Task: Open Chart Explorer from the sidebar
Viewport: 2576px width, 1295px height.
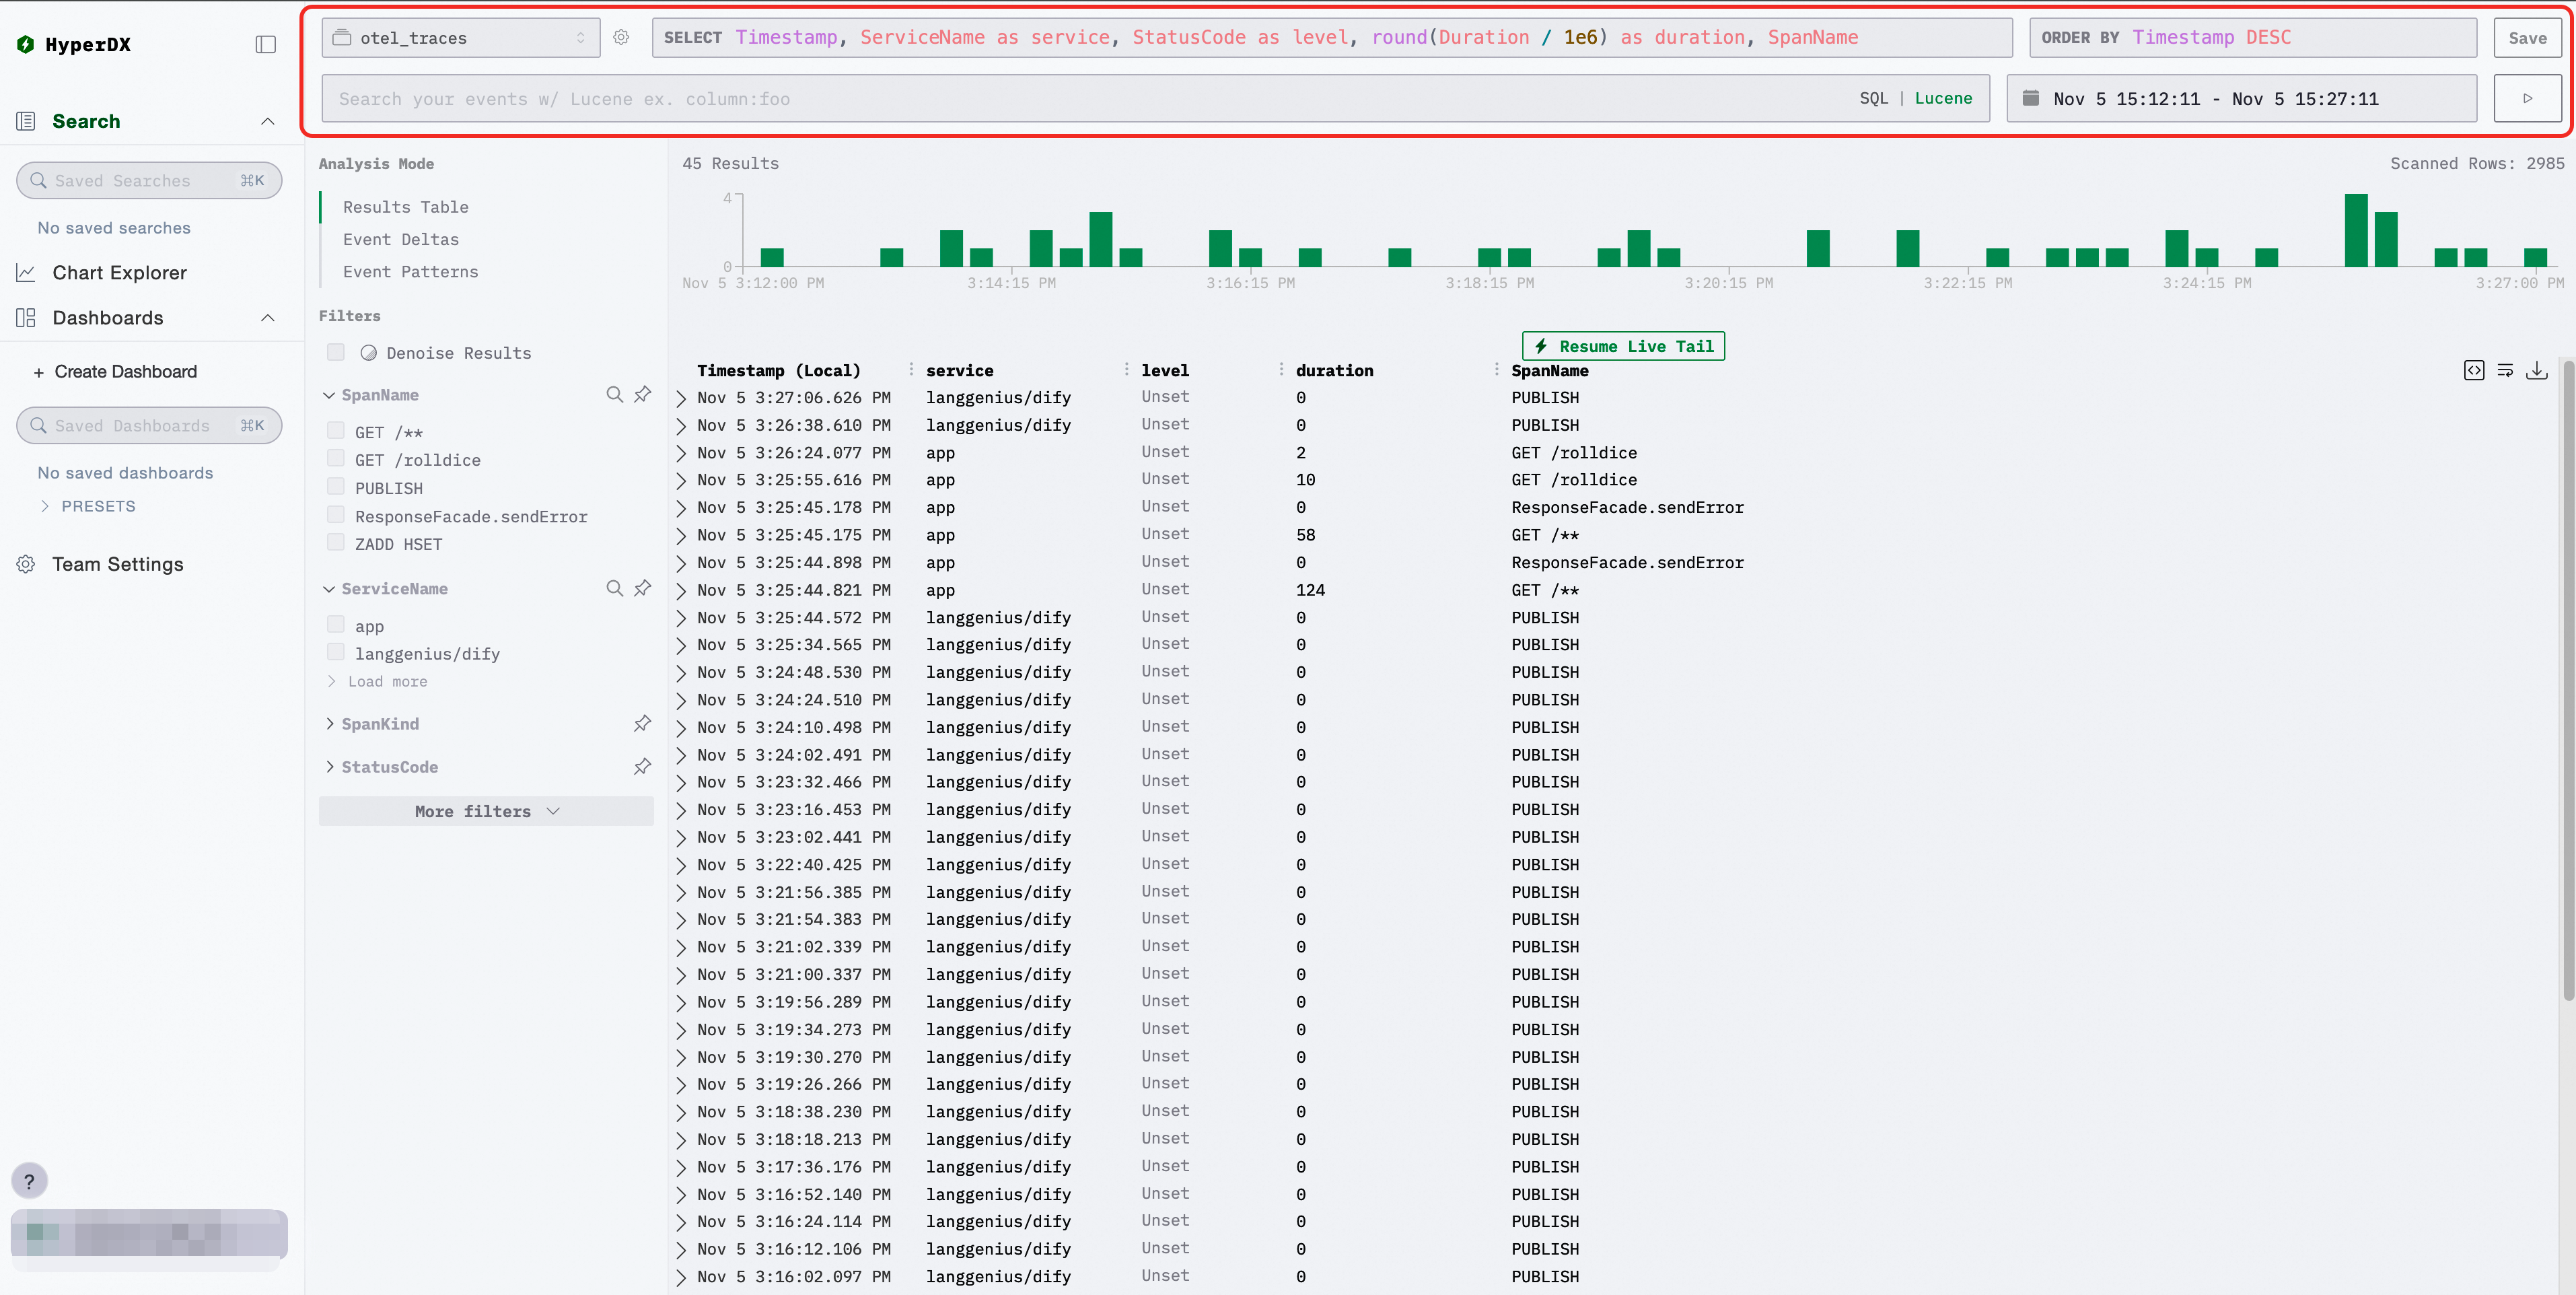Action: (119, 273)
